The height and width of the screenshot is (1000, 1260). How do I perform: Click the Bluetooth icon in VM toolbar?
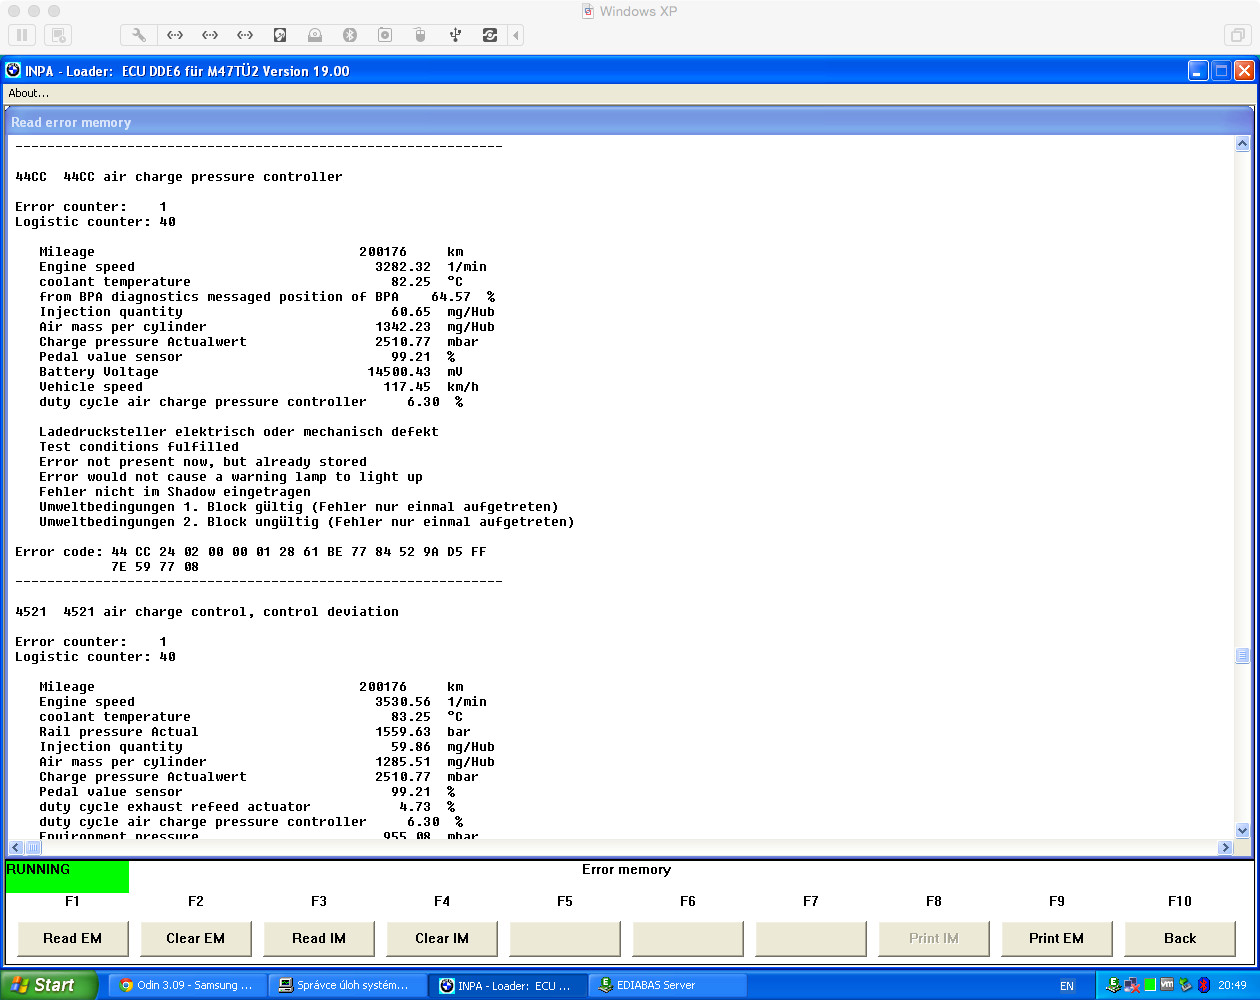tap(350, 35)
